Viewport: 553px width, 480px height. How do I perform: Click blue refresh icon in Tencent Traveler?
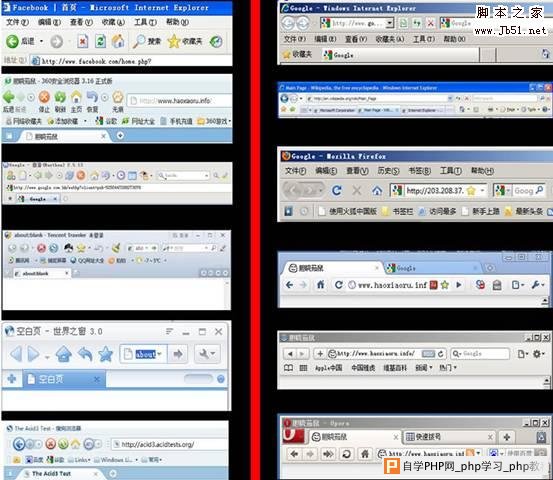54,248
